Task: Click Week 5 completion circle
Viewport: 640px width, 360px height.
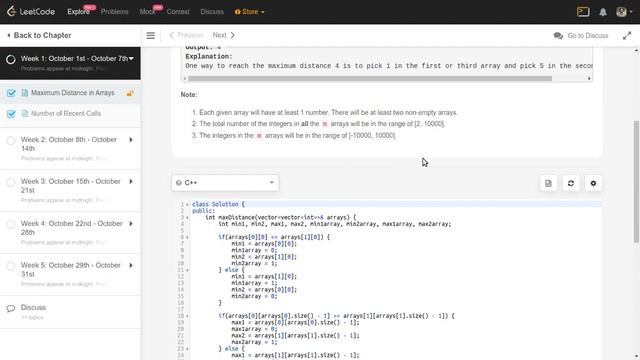Action: pos(11,266)
